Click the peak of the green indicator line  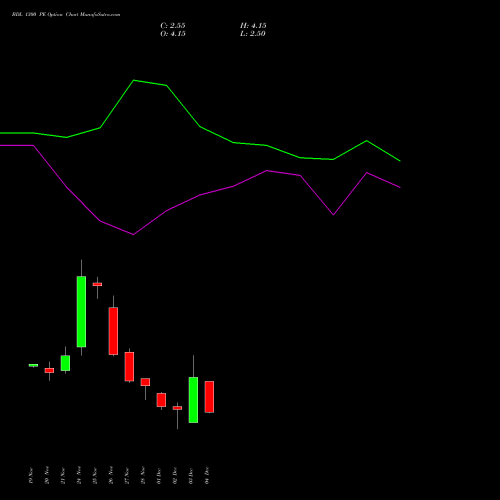[134, 80]
